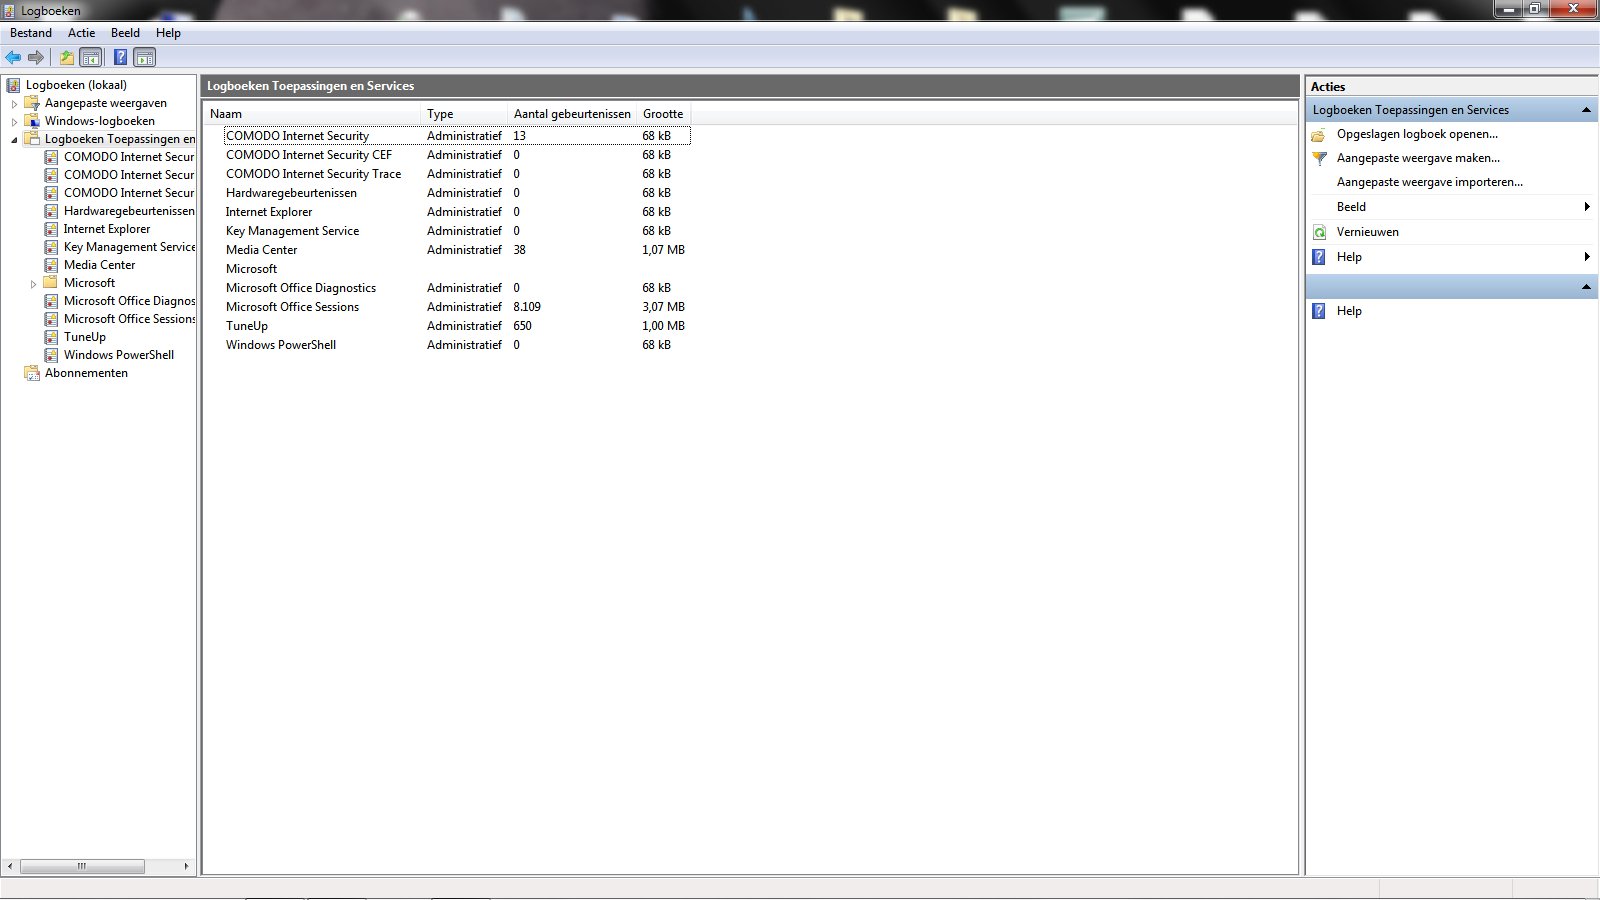Click the 650 event count for TuneUp
This screenshot has width=1600, height=900.
tap(522, 326)
